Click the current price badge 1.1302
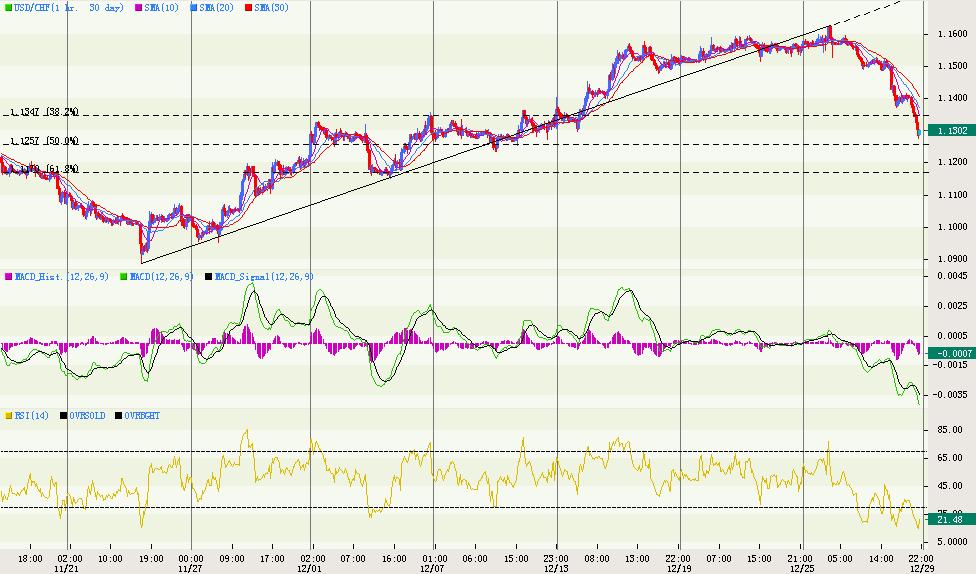This screenshot has height=574, width=976. 952,130
